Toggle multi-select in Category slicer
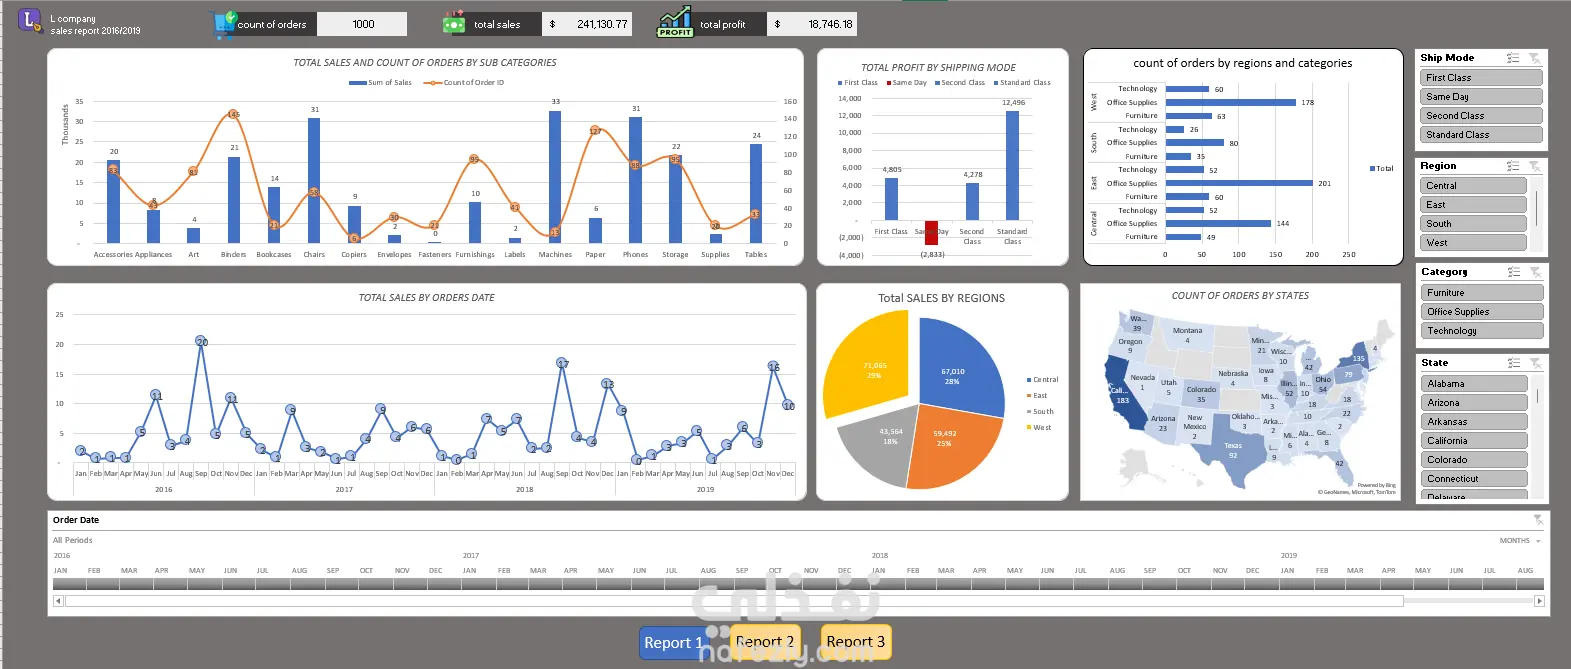Image resolution: width=1571 pixels, height=669 pixels. pyautogui.click(x=1513, y=272)
